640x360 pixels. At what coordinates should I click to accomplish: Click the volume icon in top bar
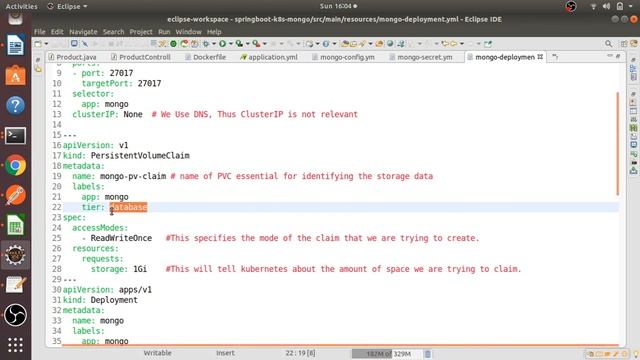(x=607, y=6)
